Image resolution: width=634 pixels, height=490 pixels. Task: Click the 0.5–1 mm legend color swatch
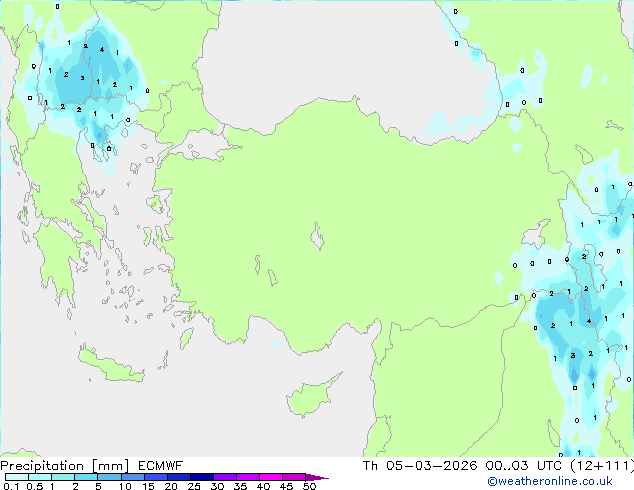pyautogui.click(x=40, y=477)
